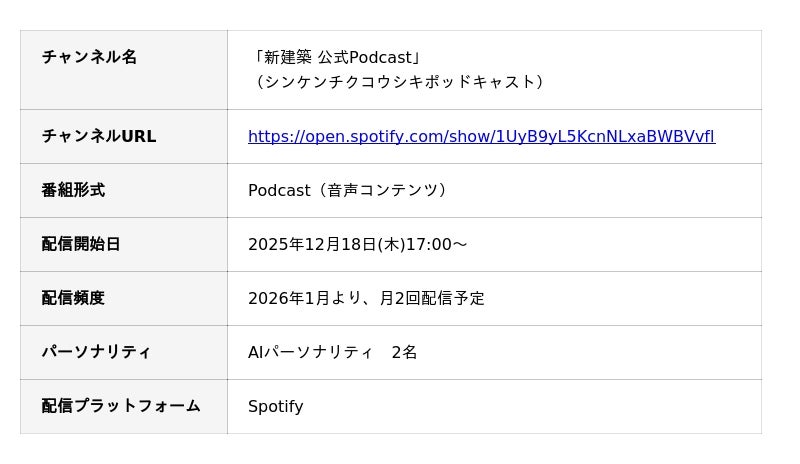The width and height of the screenshot is (800, 464).
Task: Click the word Podcast in 番組形式 row
Action: pos(279,190)
